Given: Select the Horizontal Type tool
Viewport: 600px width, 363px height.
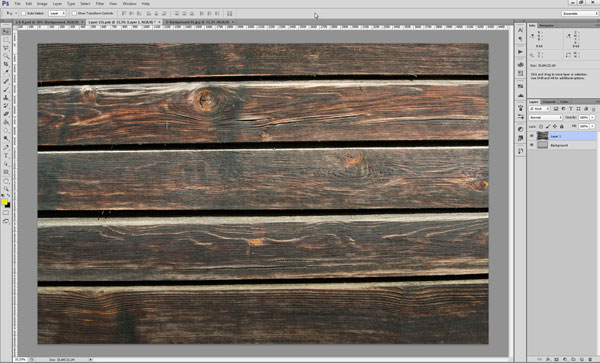Looking at the screenshot, I should pos(6,156).
